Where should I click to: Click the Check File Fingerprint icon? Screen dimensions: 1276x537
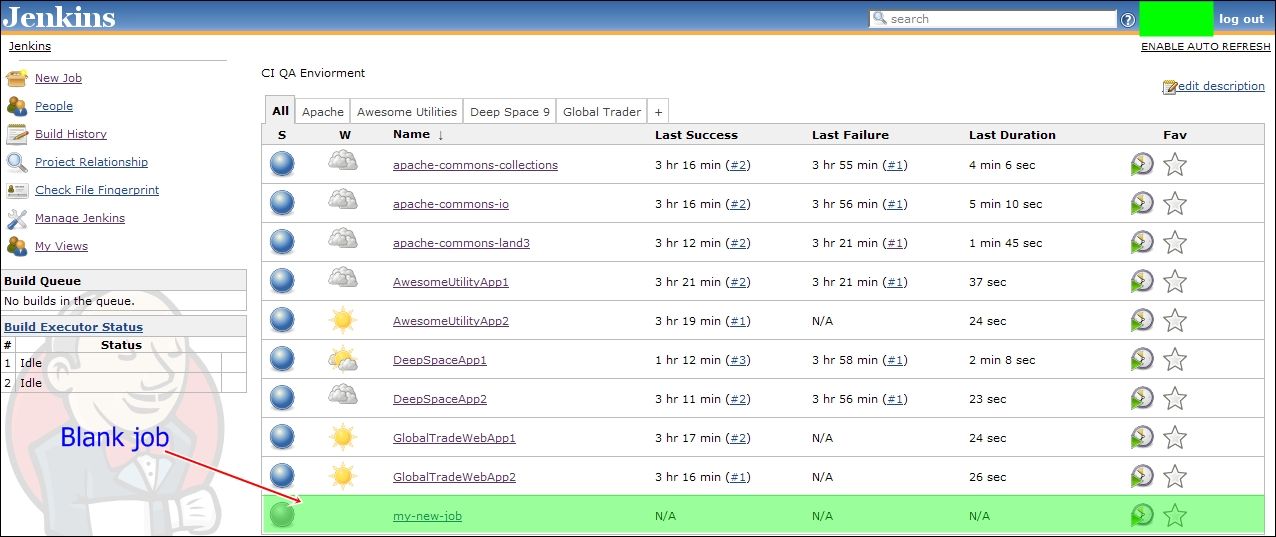pos(17,190)
